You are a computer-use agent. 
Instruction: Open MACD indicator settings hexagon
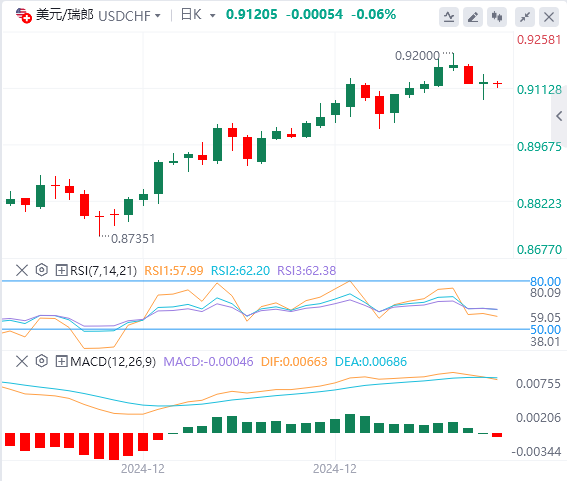point(42,361)
